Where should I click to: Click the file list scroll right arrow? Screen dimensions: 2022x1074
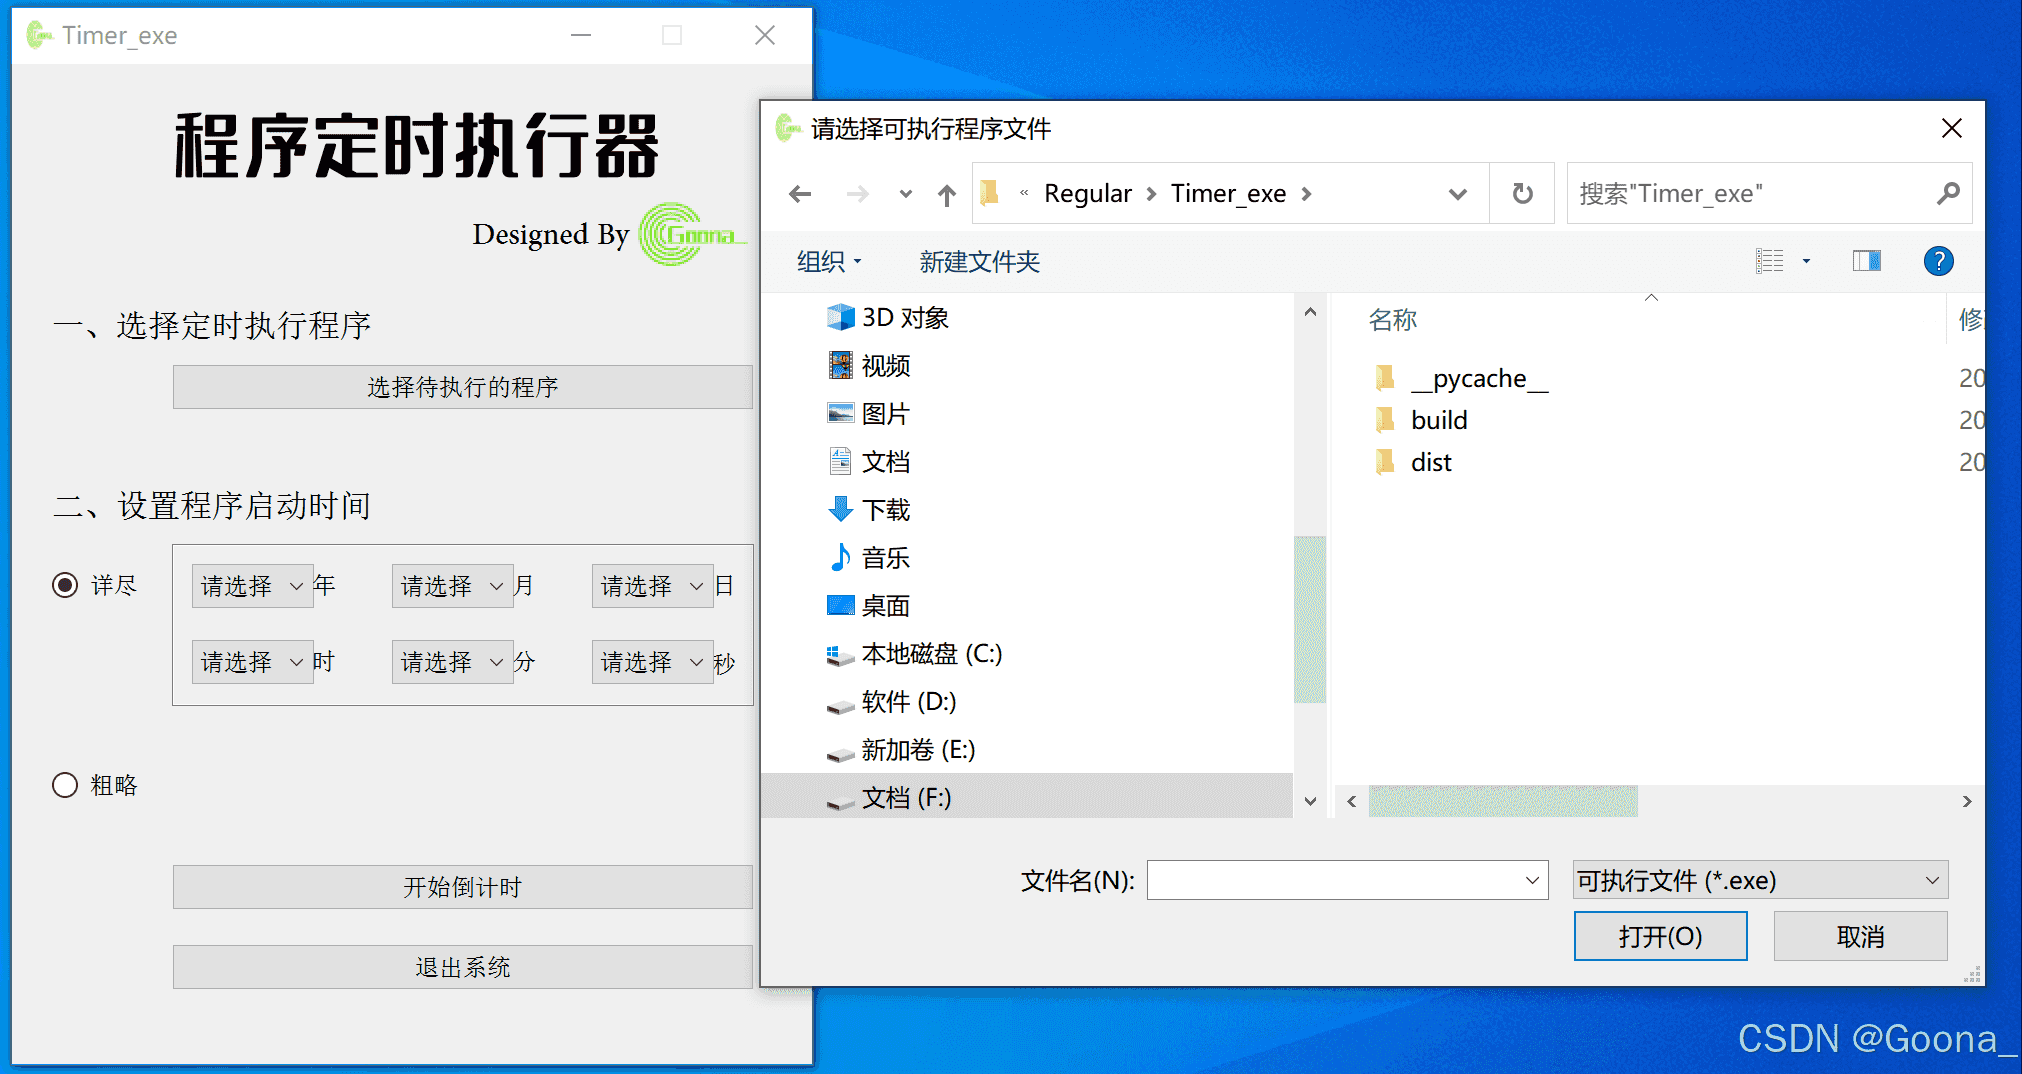[x=1967, y=801]
